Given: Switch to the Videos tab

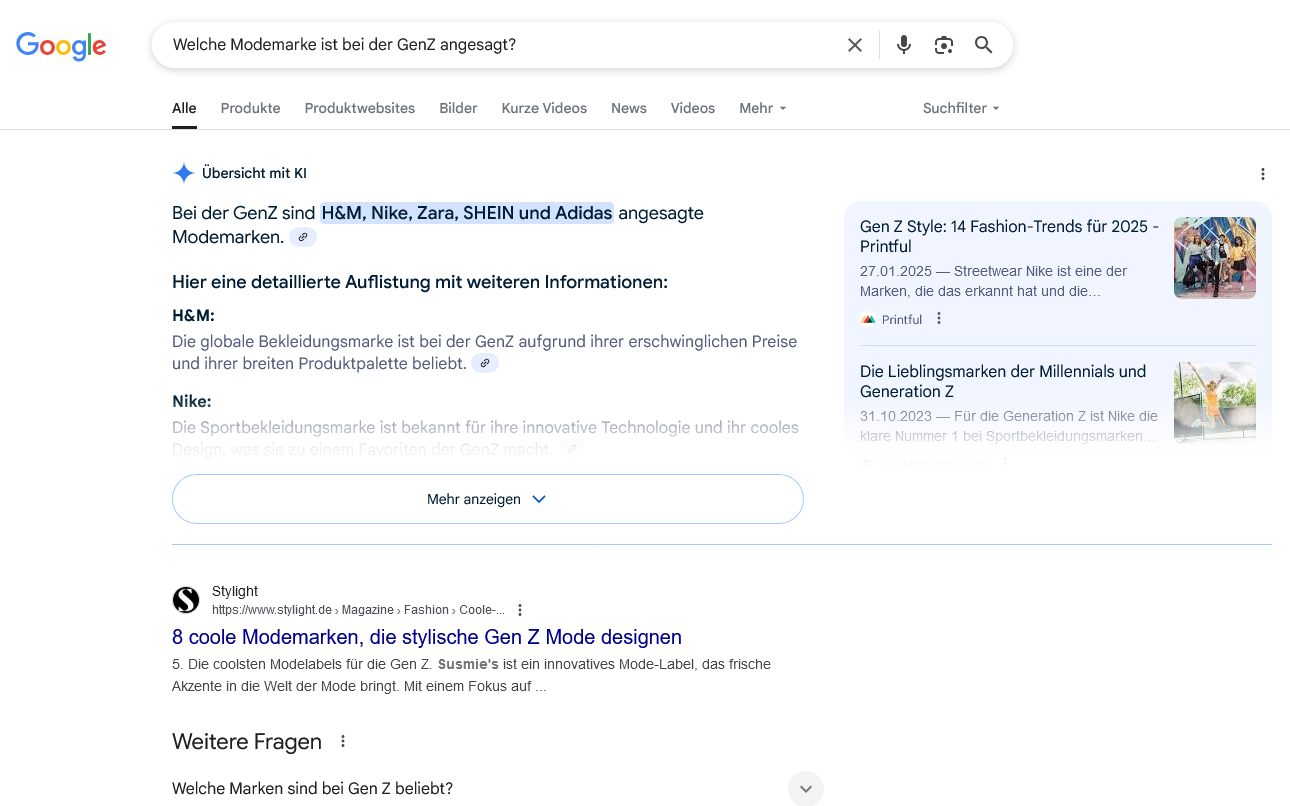Looking at the screenshot, I should (693, 108).
